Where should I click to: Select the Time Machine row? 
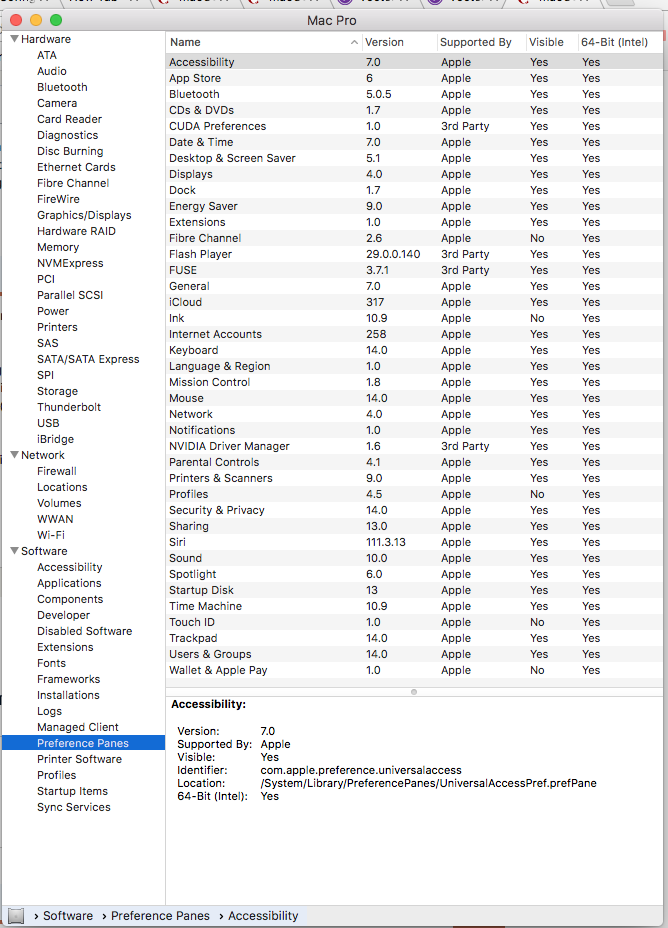414,606
